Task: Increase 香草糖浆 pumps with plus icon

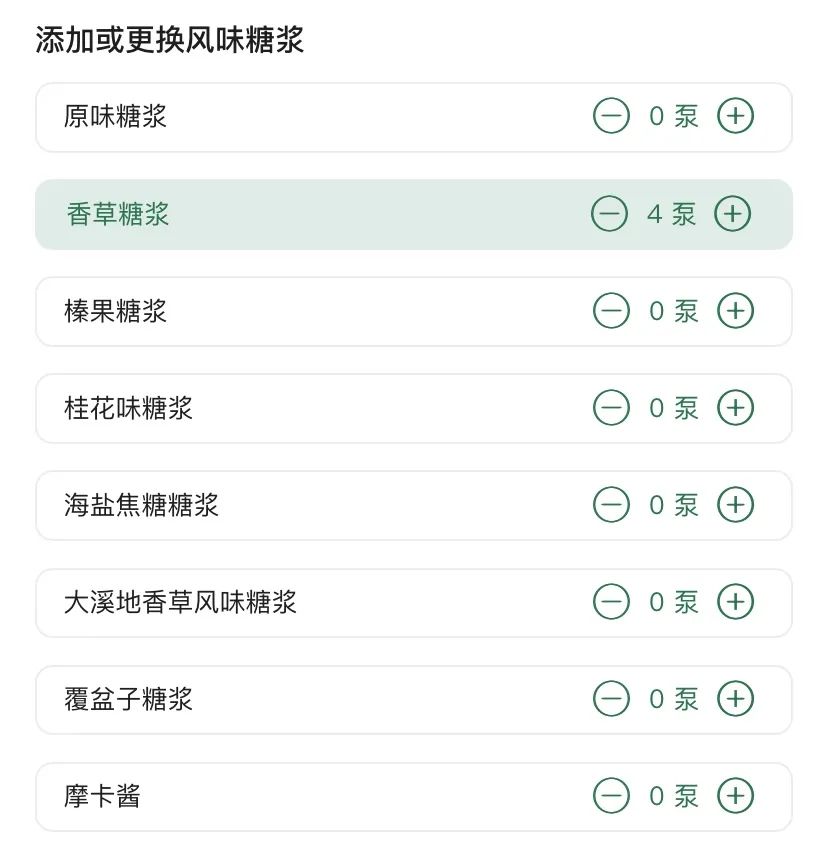Action: click(x=732, y=214)
